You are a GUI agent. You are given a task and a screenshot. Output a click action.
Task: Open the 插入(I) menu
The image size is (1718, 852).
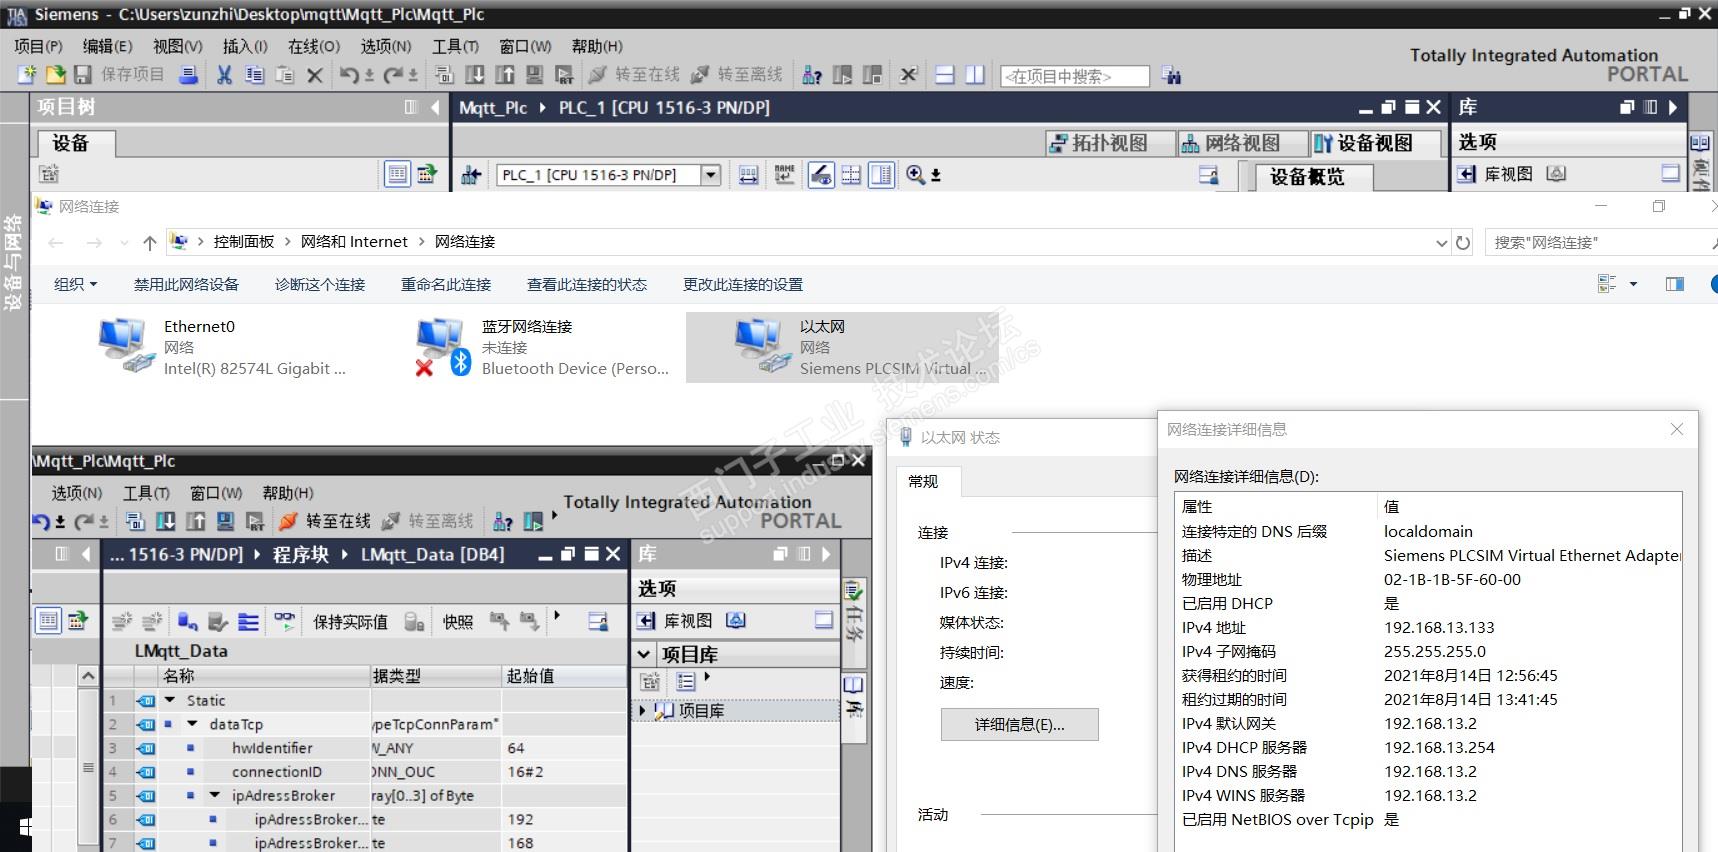(x=245, y=46)
